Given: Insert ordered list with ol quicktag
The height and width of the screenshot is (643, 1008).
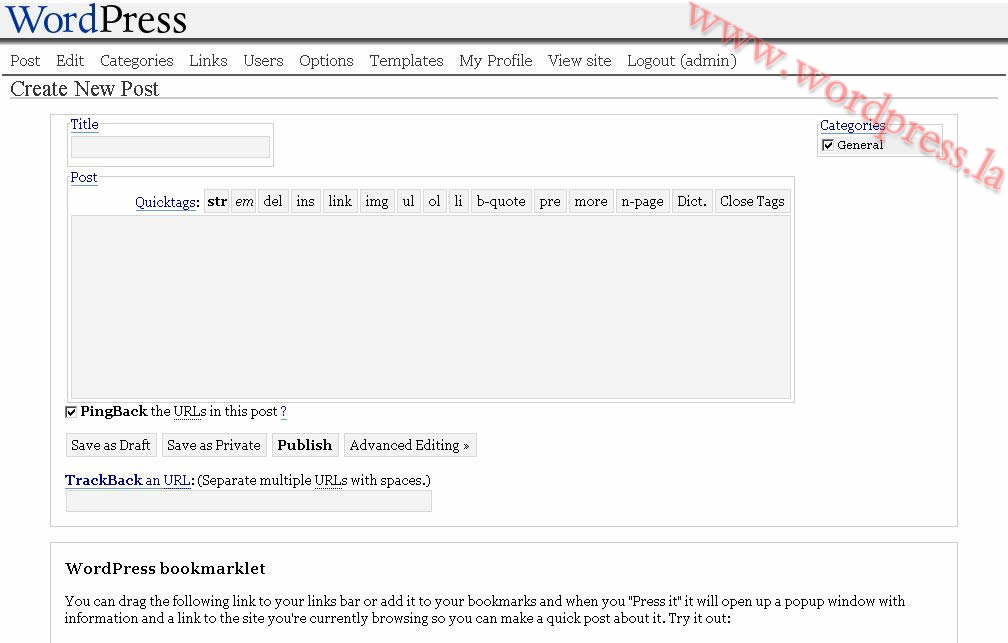Looking at the screenshot, I should tap(435, 201).
